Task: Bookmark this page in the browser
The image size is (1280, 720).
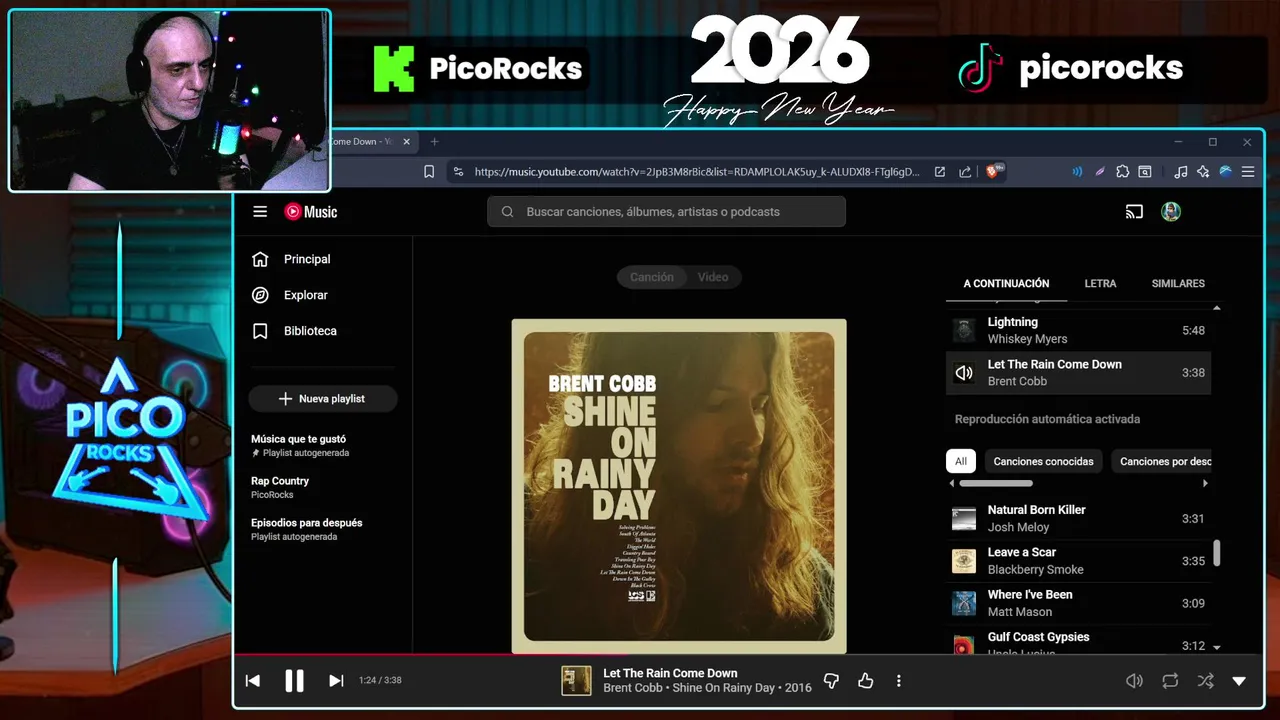Action: click(429, 172)
